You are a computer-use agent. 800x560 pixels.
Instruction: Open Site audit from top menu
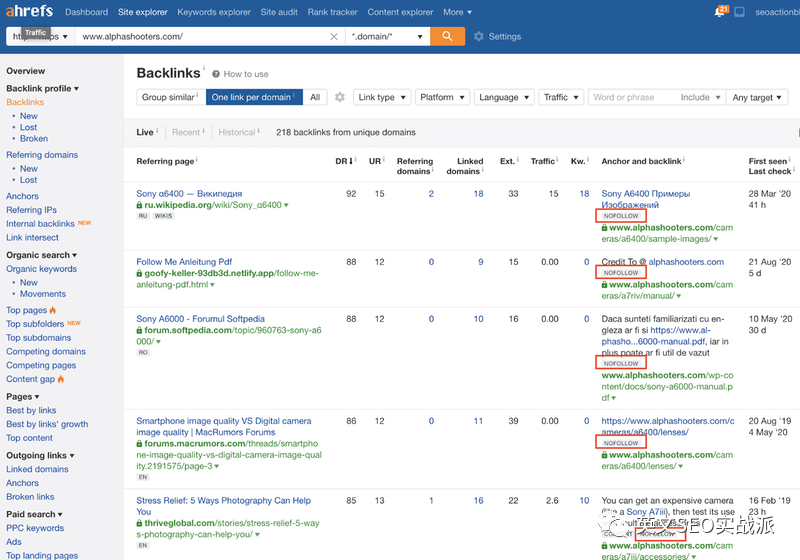(279, 12)
